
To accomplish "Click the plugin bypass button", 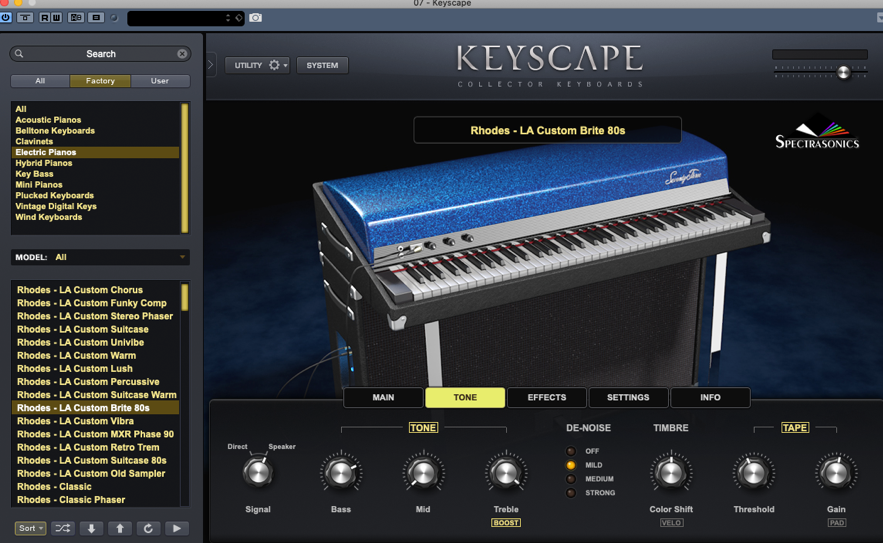I will pos(25,17).
